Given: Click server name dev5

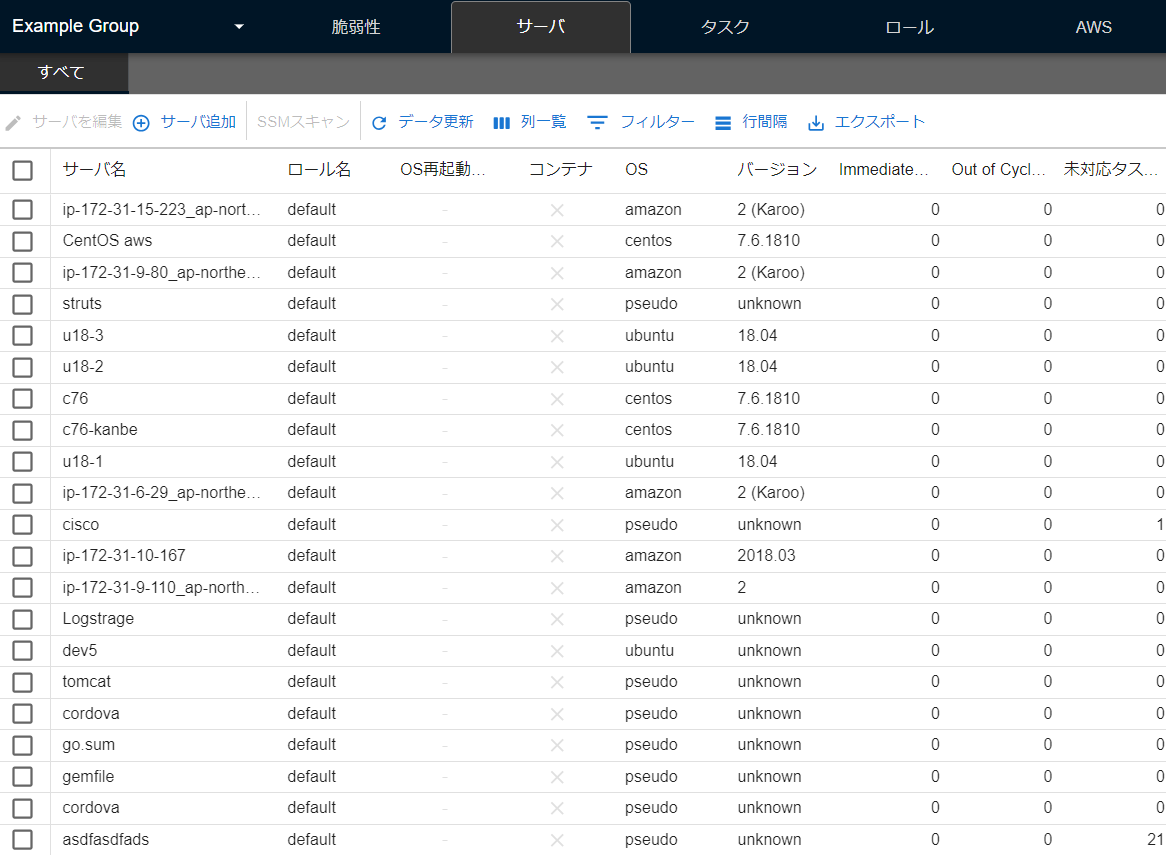Looking at the screenshot, I should coord(80,651).
